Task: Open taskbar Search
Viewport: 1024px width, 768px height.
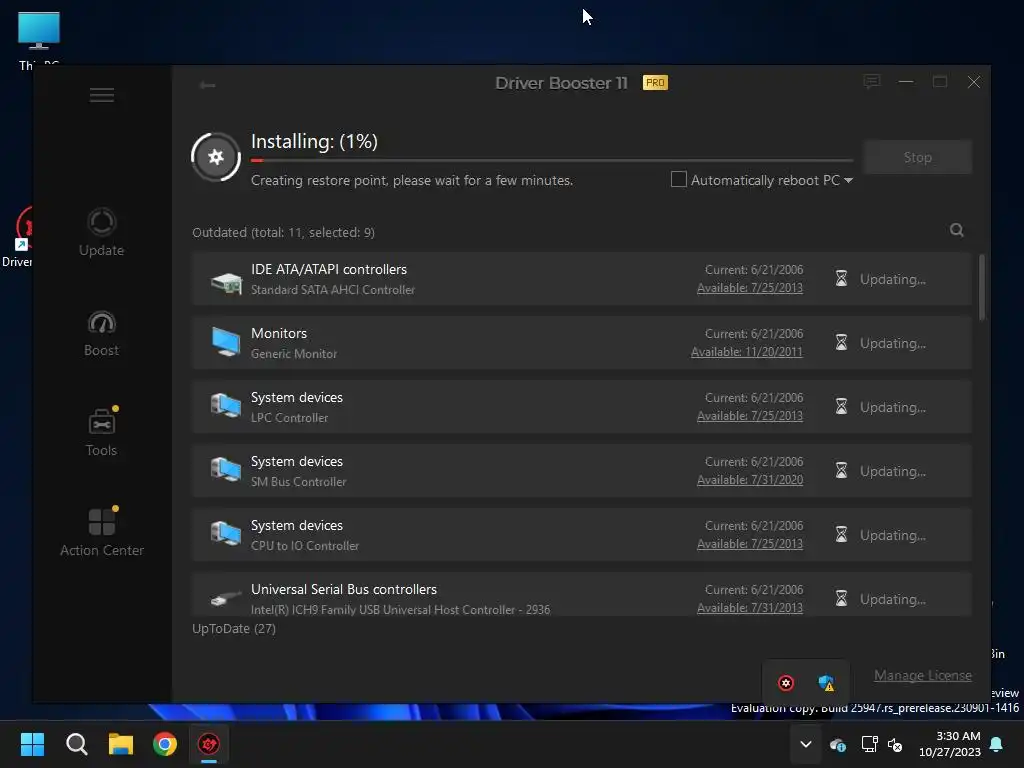Action: coord(76,744)
